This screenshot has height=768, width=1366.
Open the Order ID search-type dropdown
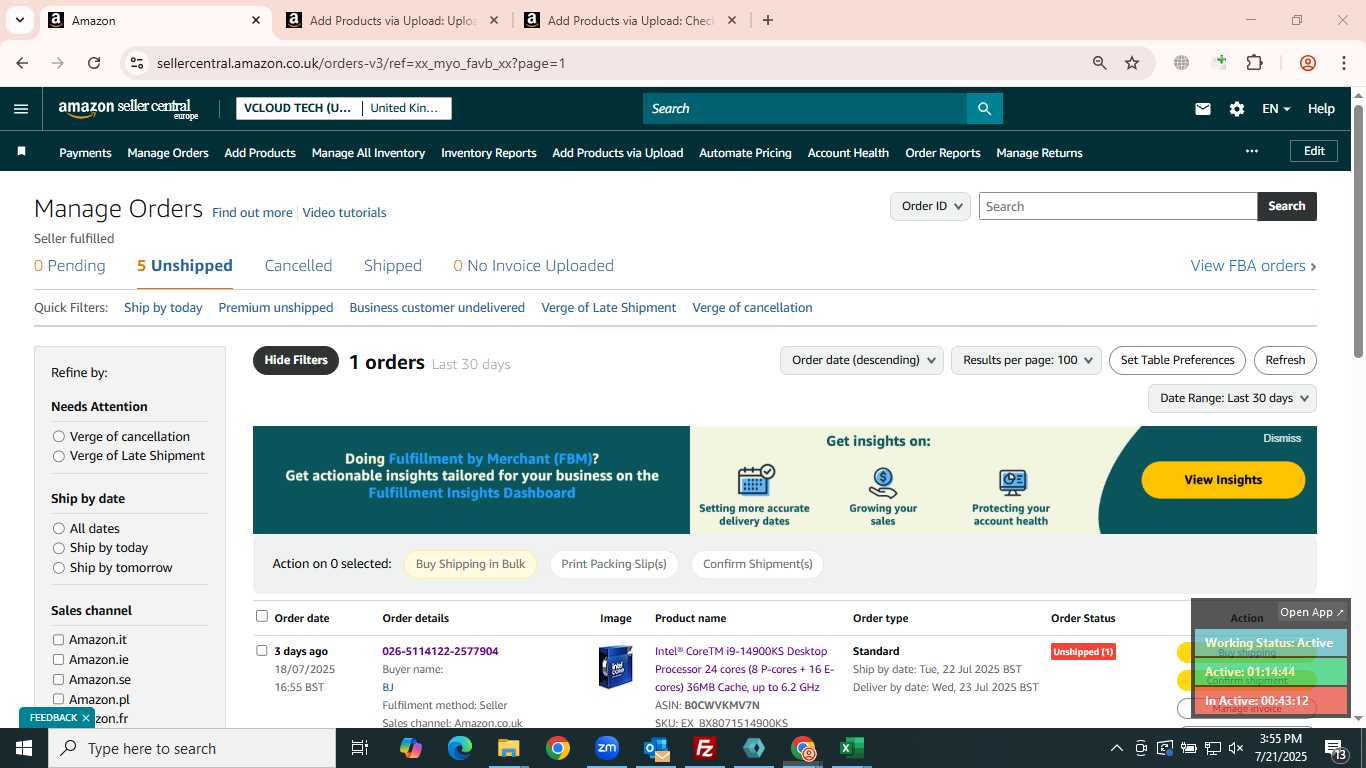930,206
